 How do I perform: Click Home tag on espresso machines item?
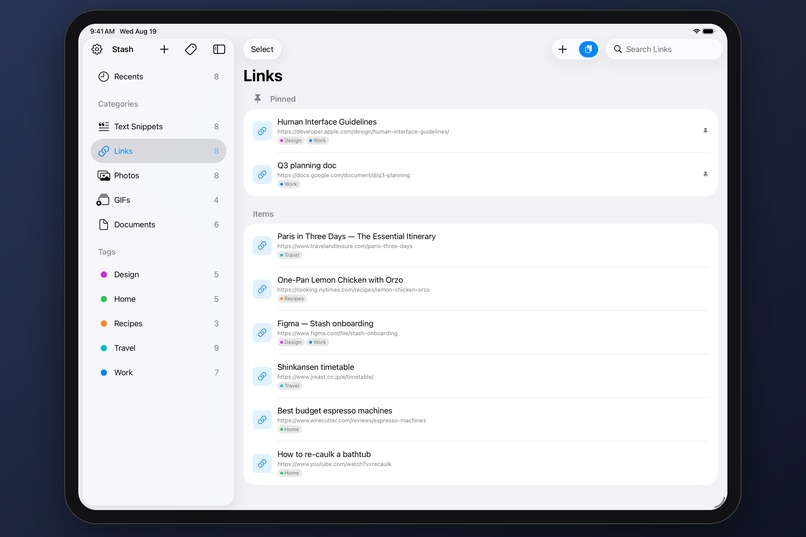pos(289,430)
